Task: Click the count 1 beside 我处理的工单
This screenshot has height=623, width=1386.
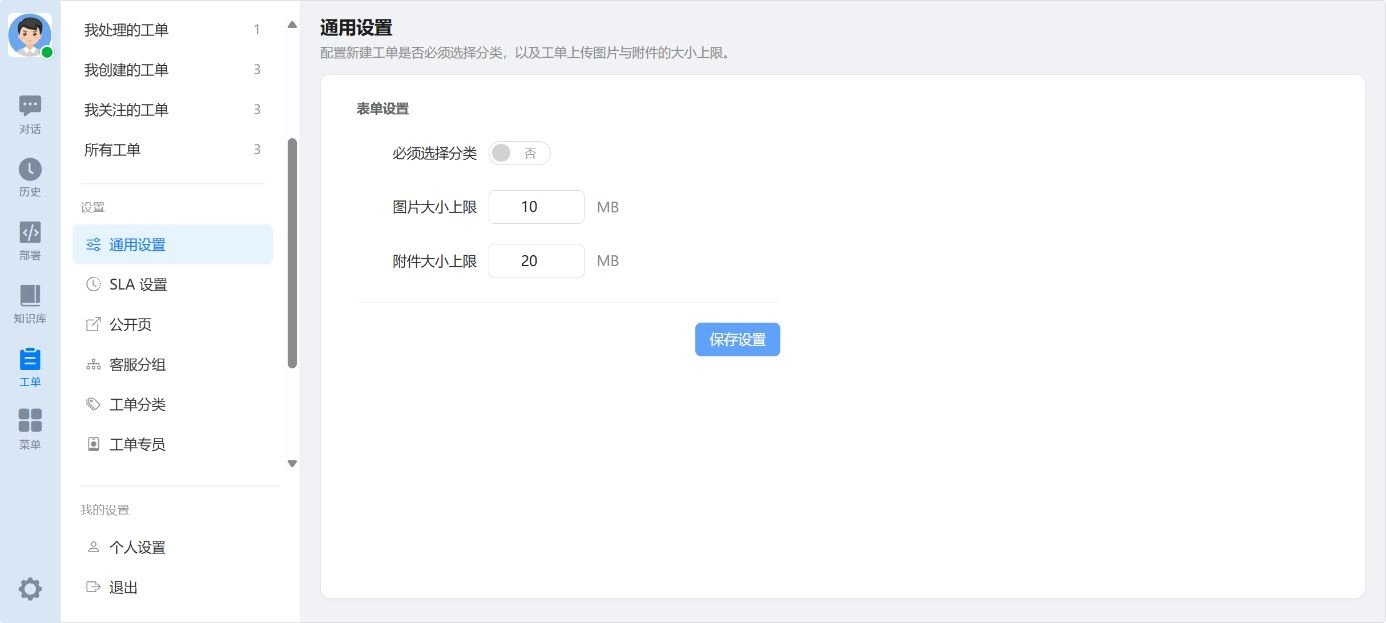Action: click(x=257, y=30)
